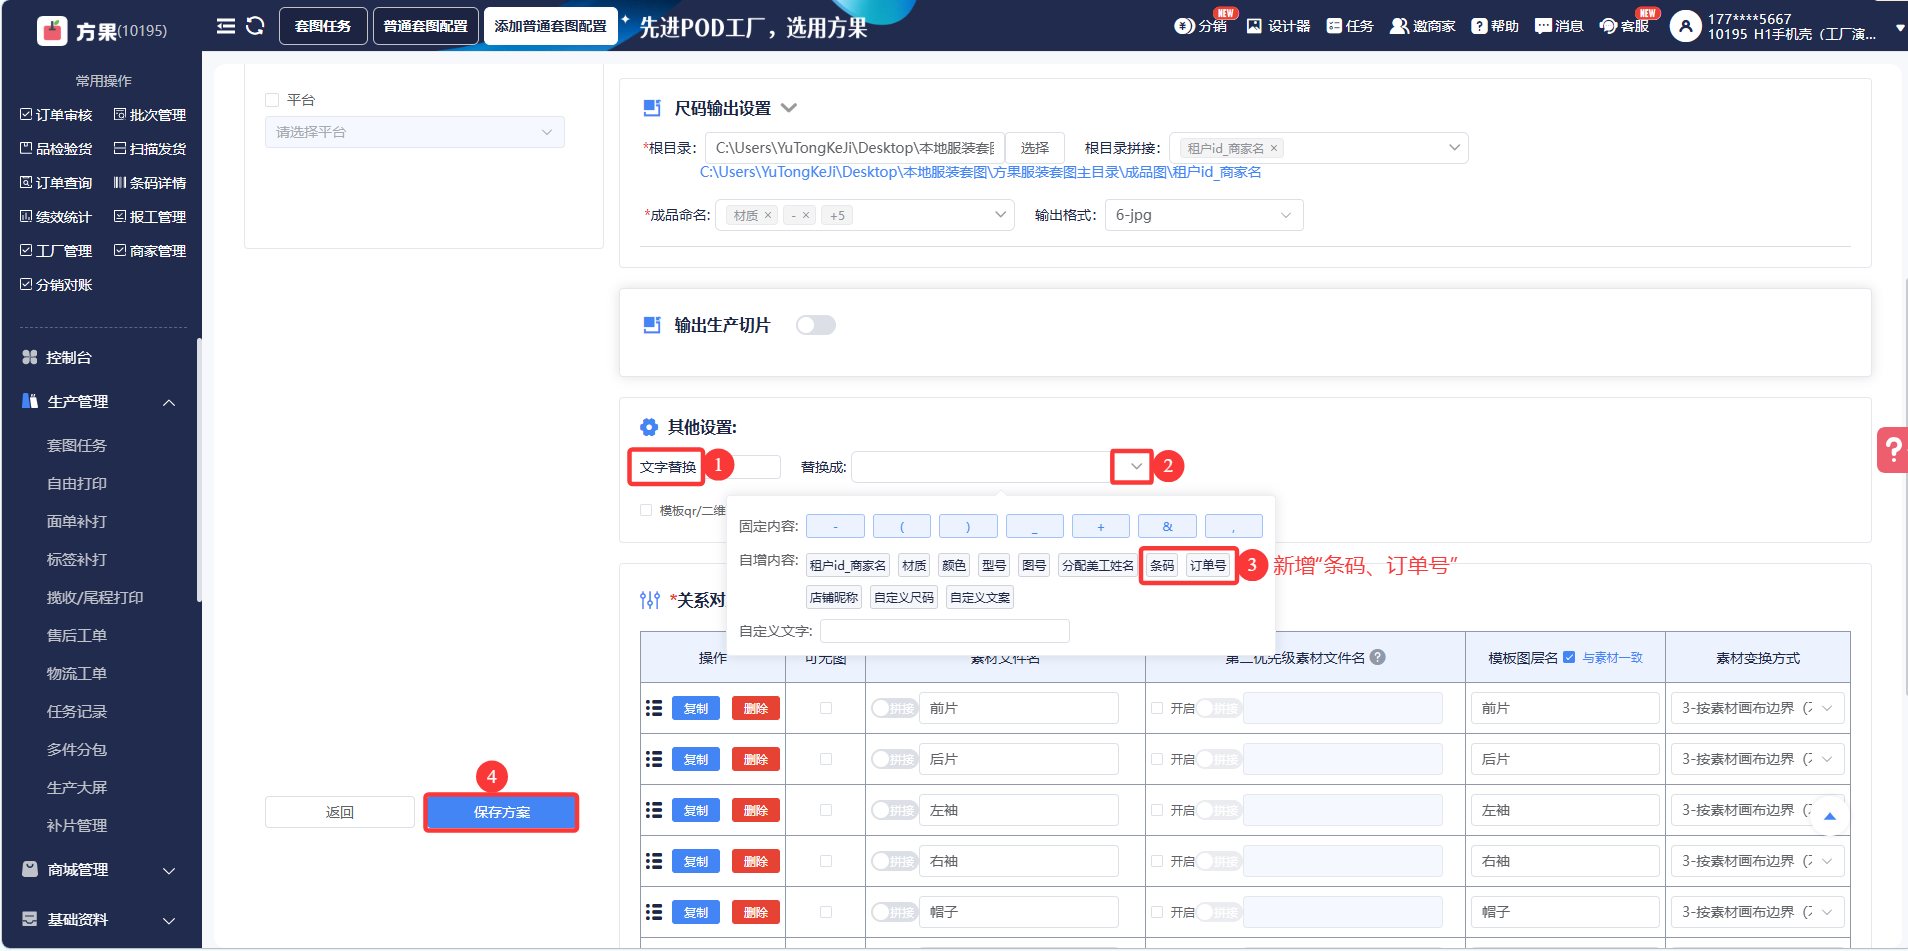Open the 订单审核 quick action
This screenshot has width=1908, height=951.
tap(56, 115)
